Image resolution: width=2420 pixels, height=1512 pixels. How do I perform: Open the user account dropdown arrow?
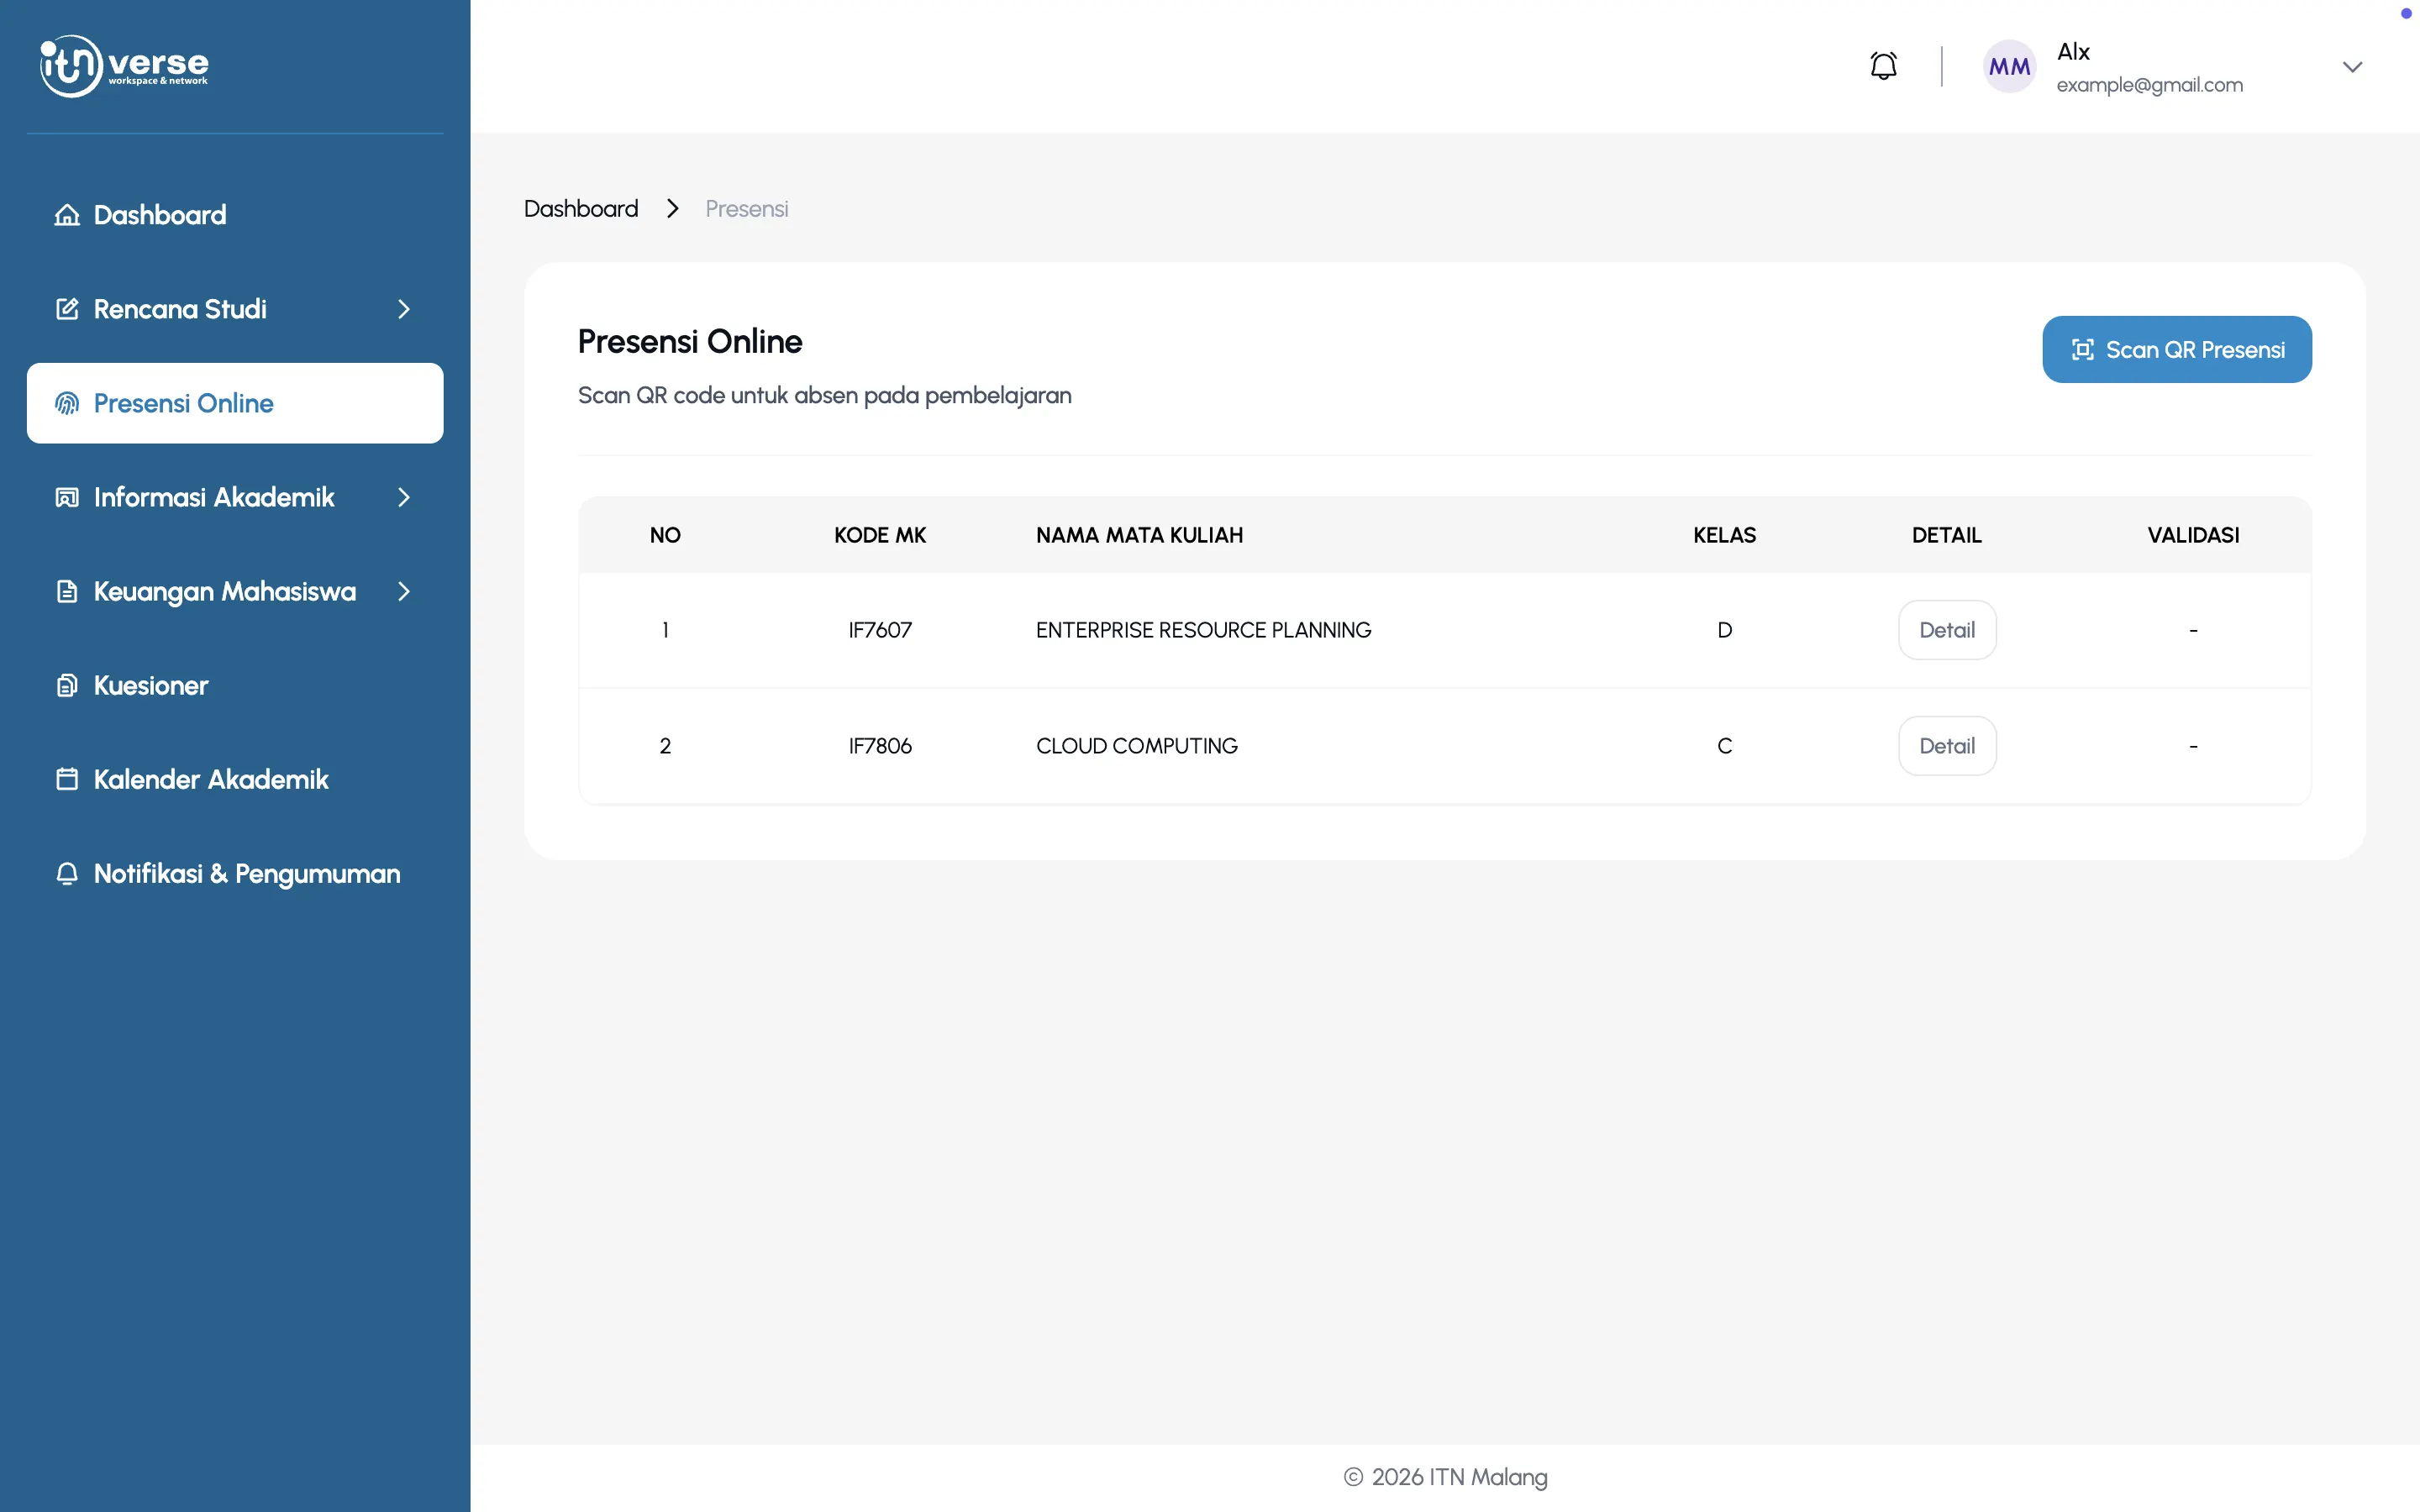[x=2352, y=67]
